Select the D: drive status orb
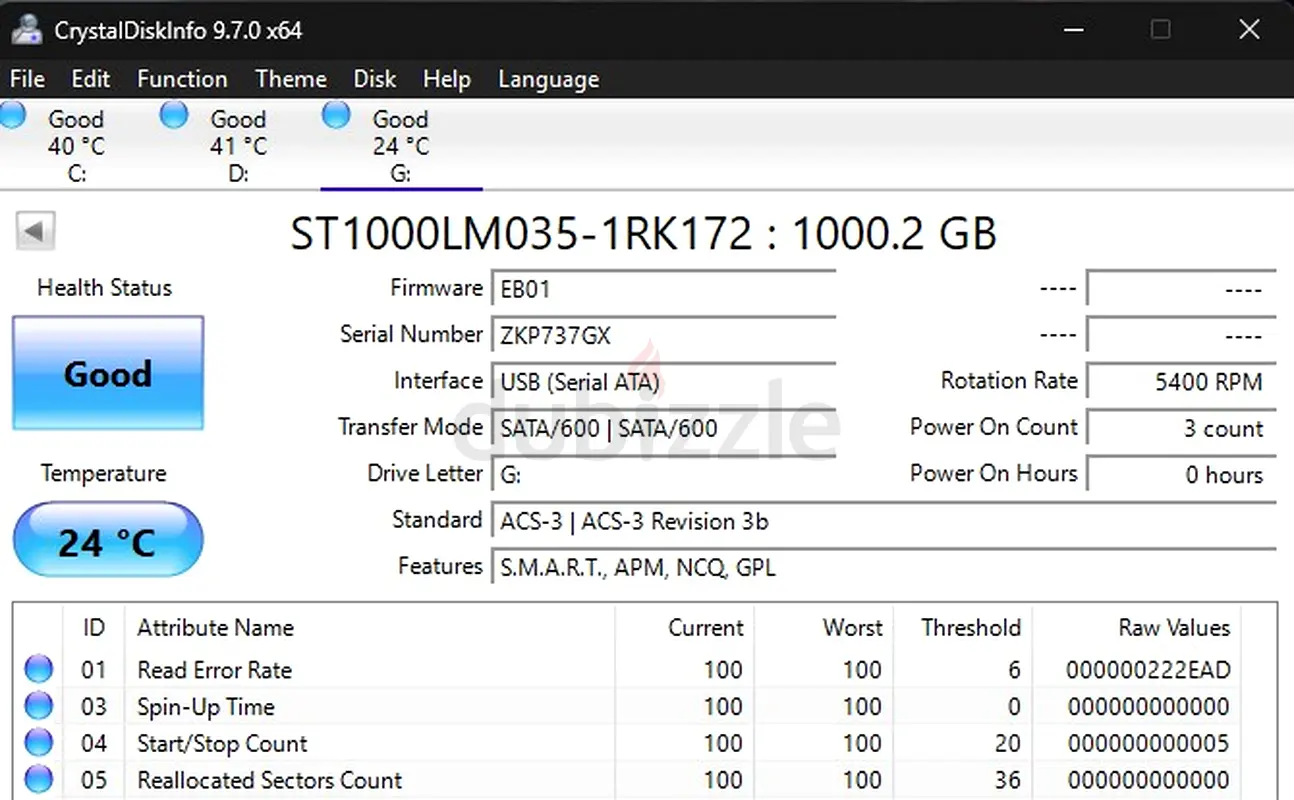Image resolution: width=1294 pixels, height=800 pixels. (x=174, y=115)
